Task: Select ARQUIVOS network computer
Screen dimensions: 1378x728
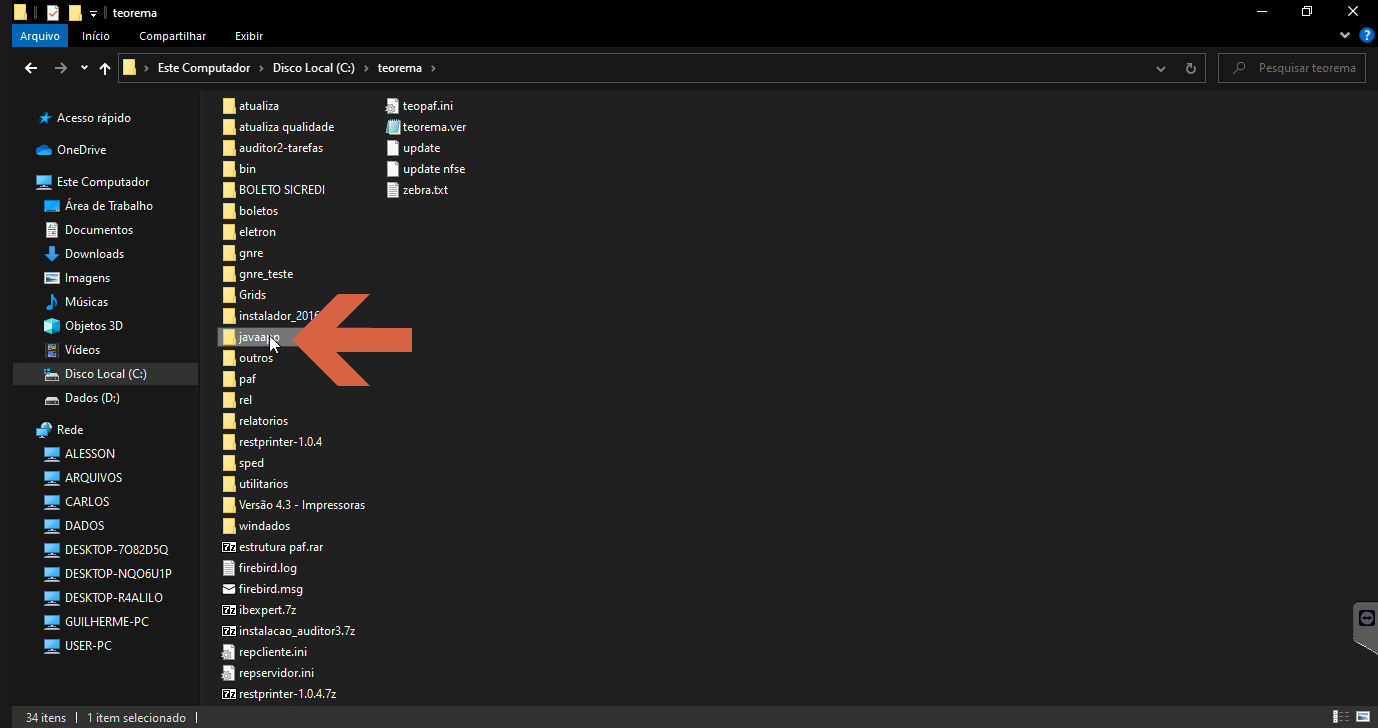Action: click(x=93, y=478)
